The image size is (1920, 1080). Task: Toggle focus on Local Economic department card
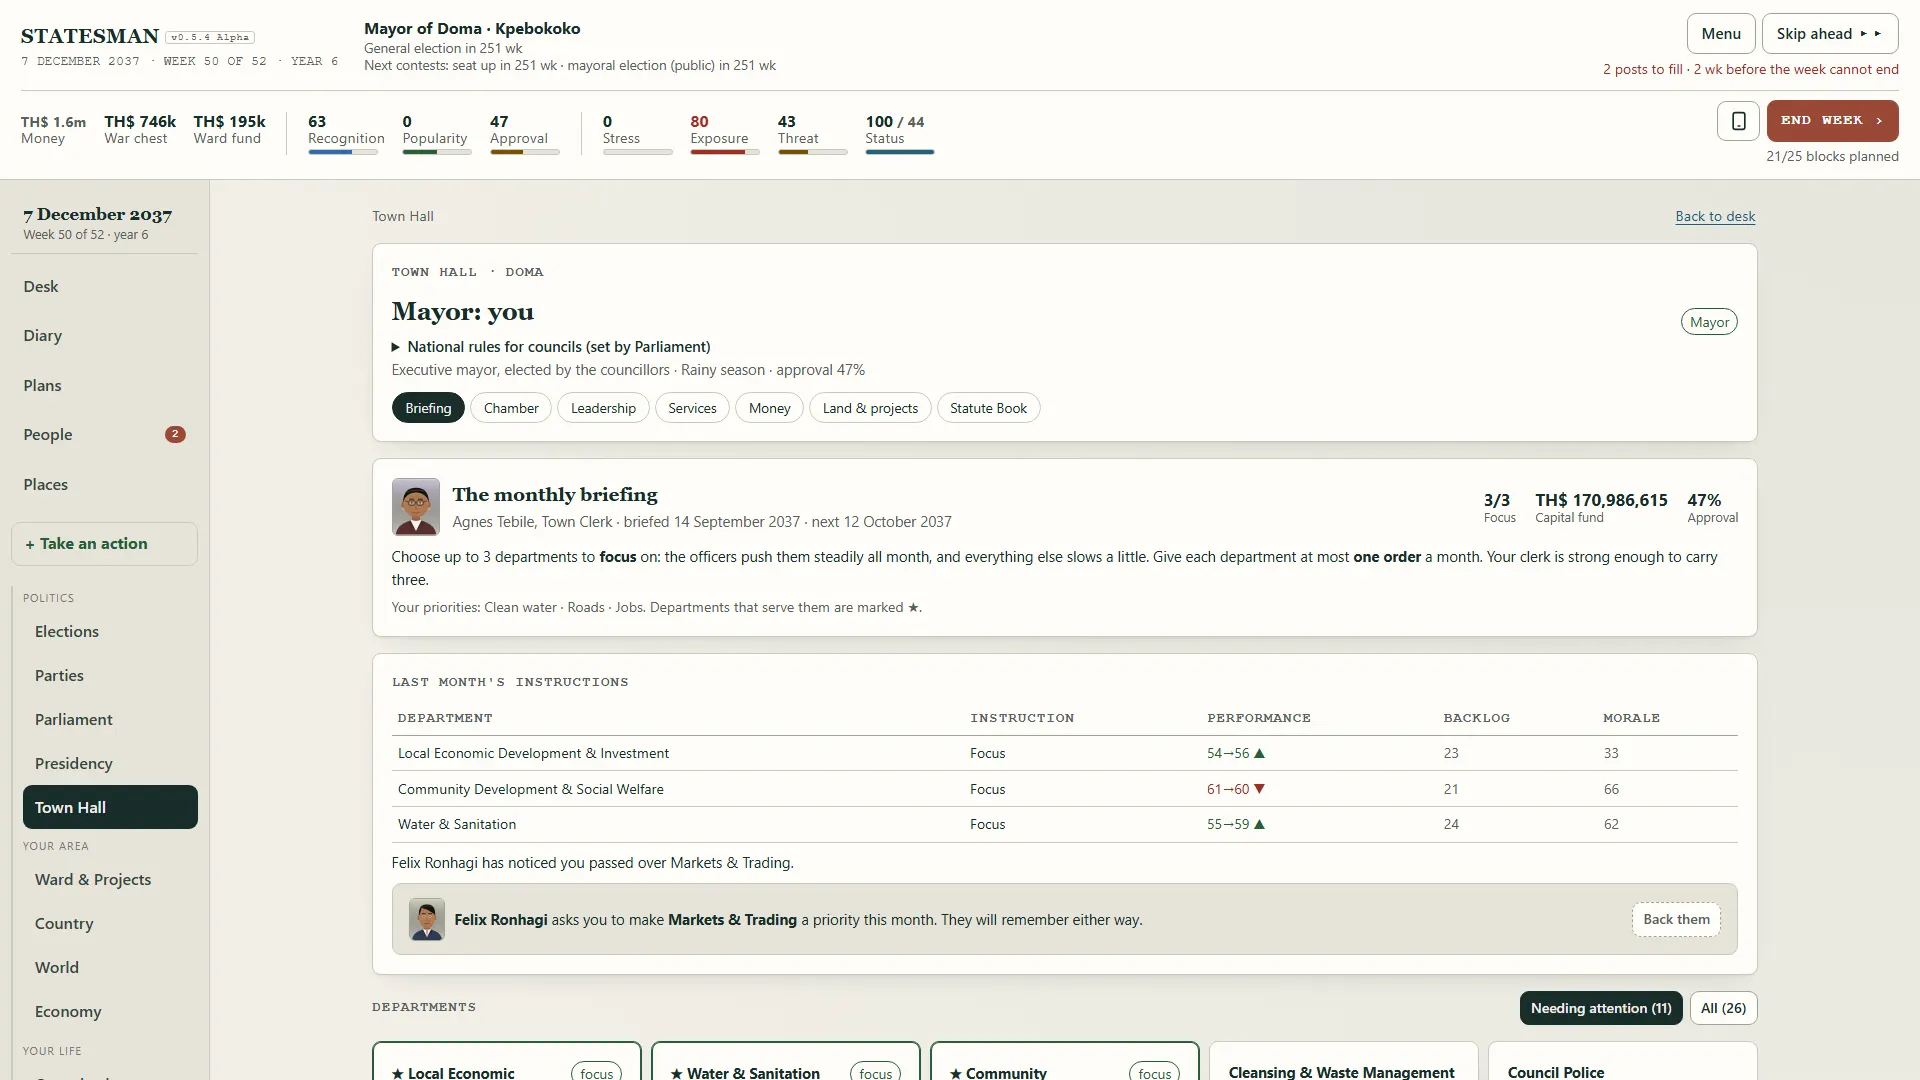coord(596,1072)
